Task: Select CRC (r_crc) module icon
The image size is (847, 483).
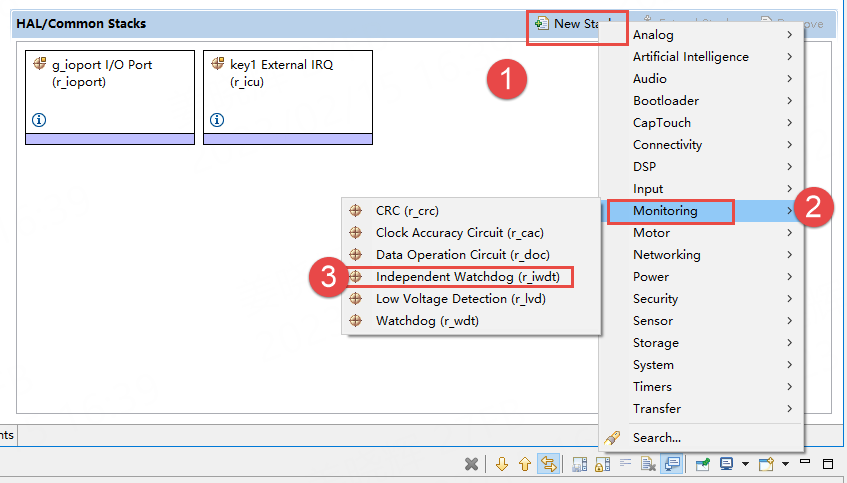Action: [355, 211]
